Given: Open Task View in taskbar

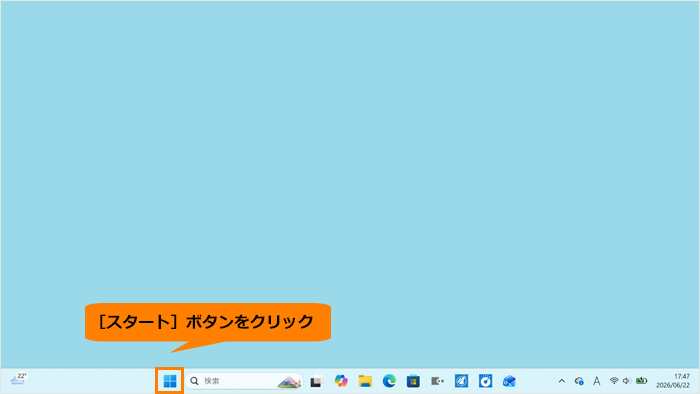Looking at the screenshot, I should [317, 382].
